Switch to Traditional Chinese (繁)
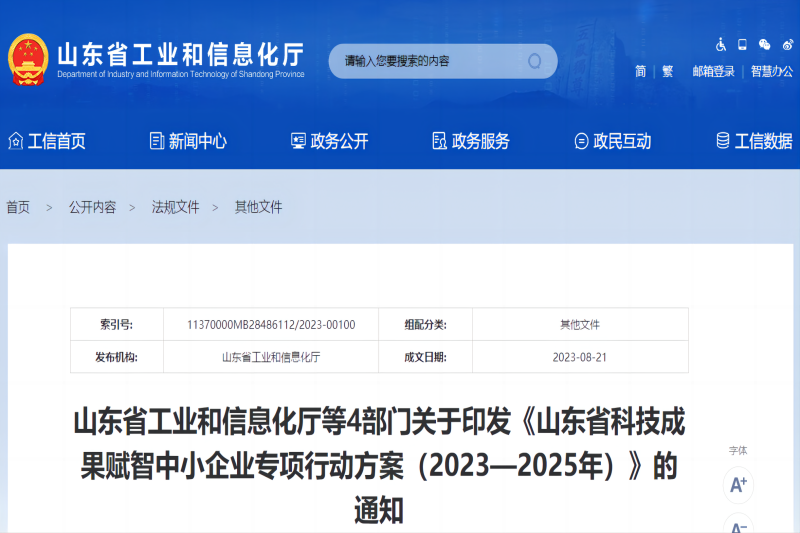Image resolution: width=800 pixels, height=533 pixels. (x=667, y=71)
